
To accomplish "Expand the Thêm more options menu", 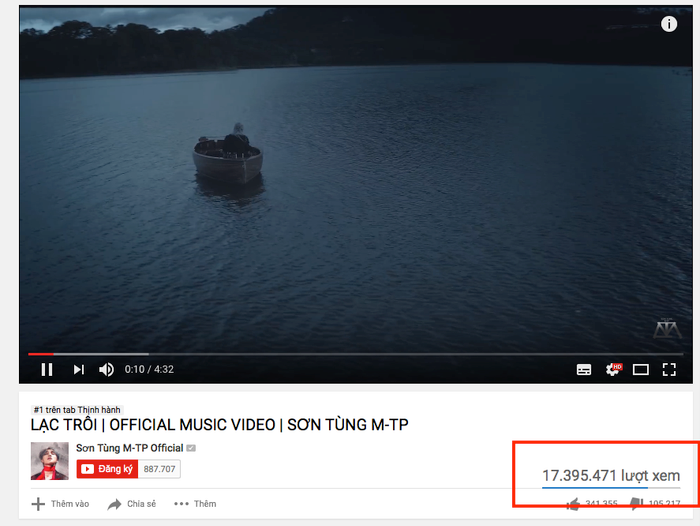I will pyautogui.click(x=196, y=504).
